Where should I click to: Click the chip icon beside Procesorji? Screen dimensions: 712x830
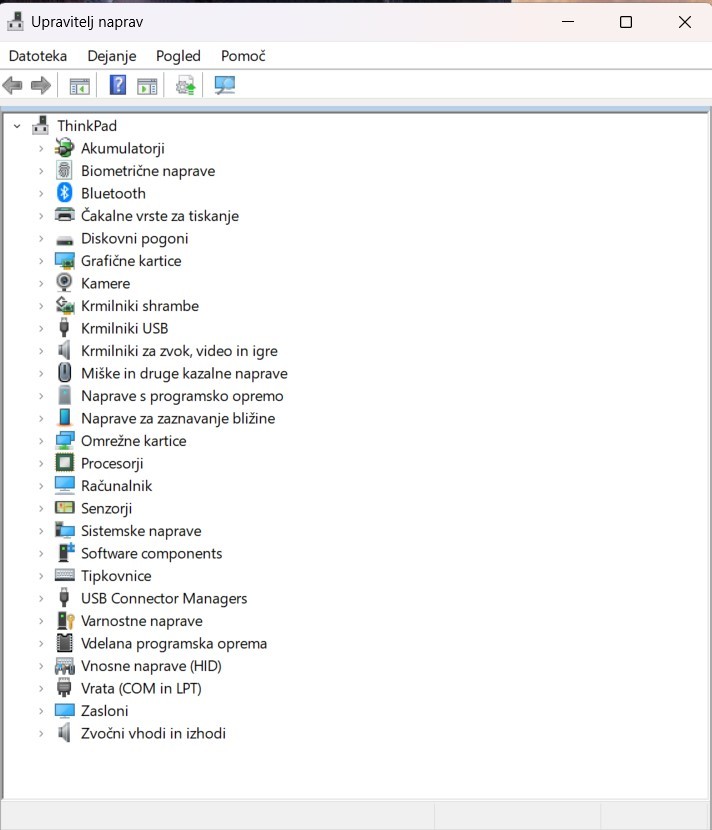pos(65,463)
